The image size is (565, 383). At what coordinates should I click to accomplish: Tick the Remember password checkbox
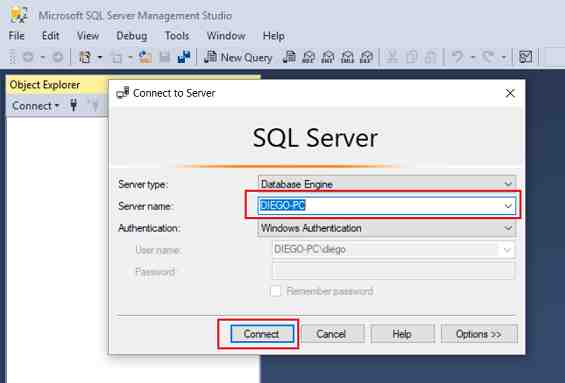tap(276, 291)
